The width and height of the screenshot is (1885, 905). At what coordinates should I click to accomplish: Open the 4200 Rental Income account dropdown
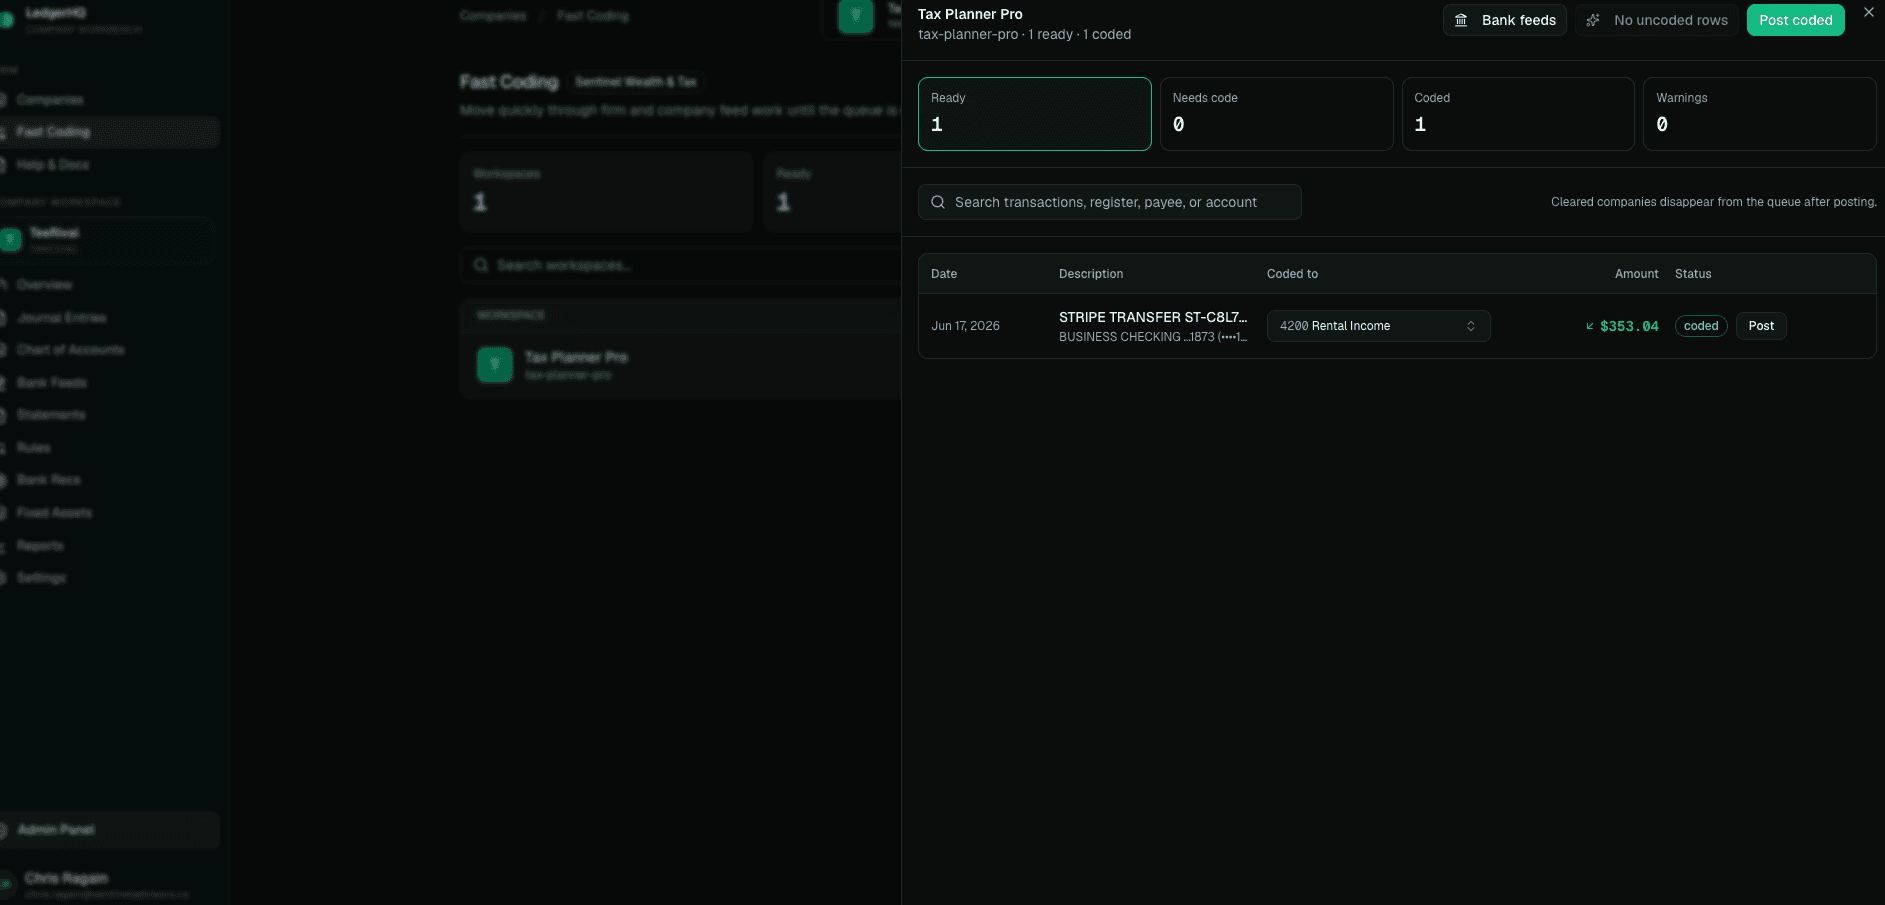(x=1378, y=326)
